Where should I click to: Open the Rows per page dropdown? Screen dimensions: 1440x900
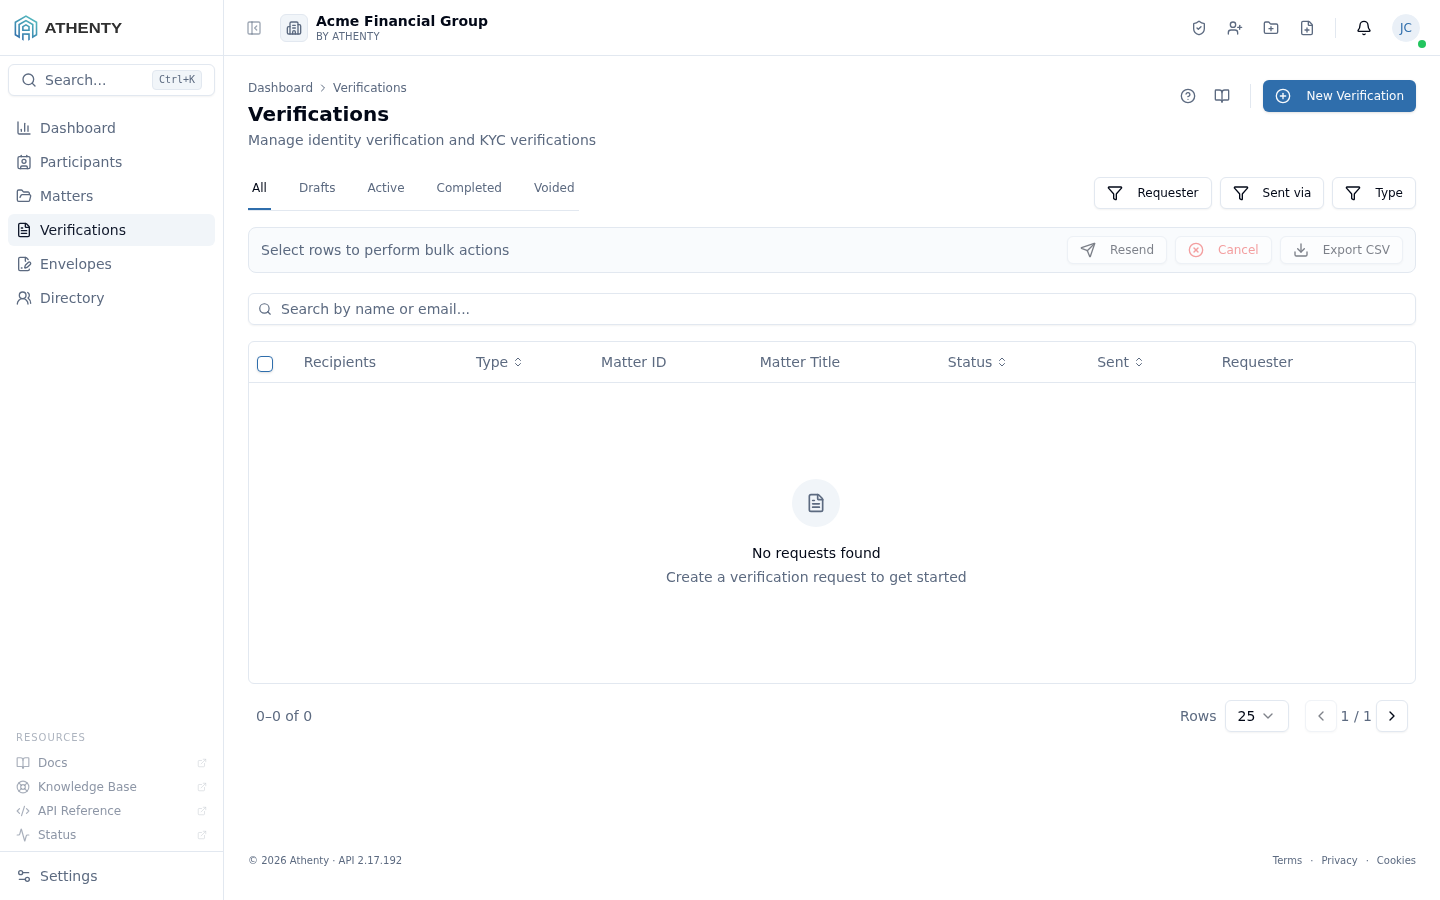pos(1257,716)
